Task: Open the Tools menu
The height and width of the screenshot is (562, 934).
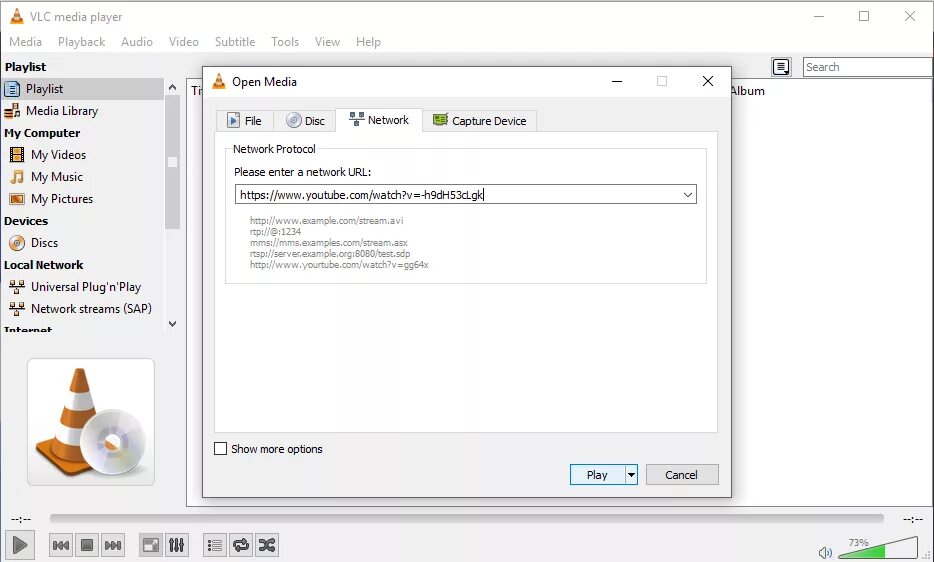Action: click(x=285, y=42)
